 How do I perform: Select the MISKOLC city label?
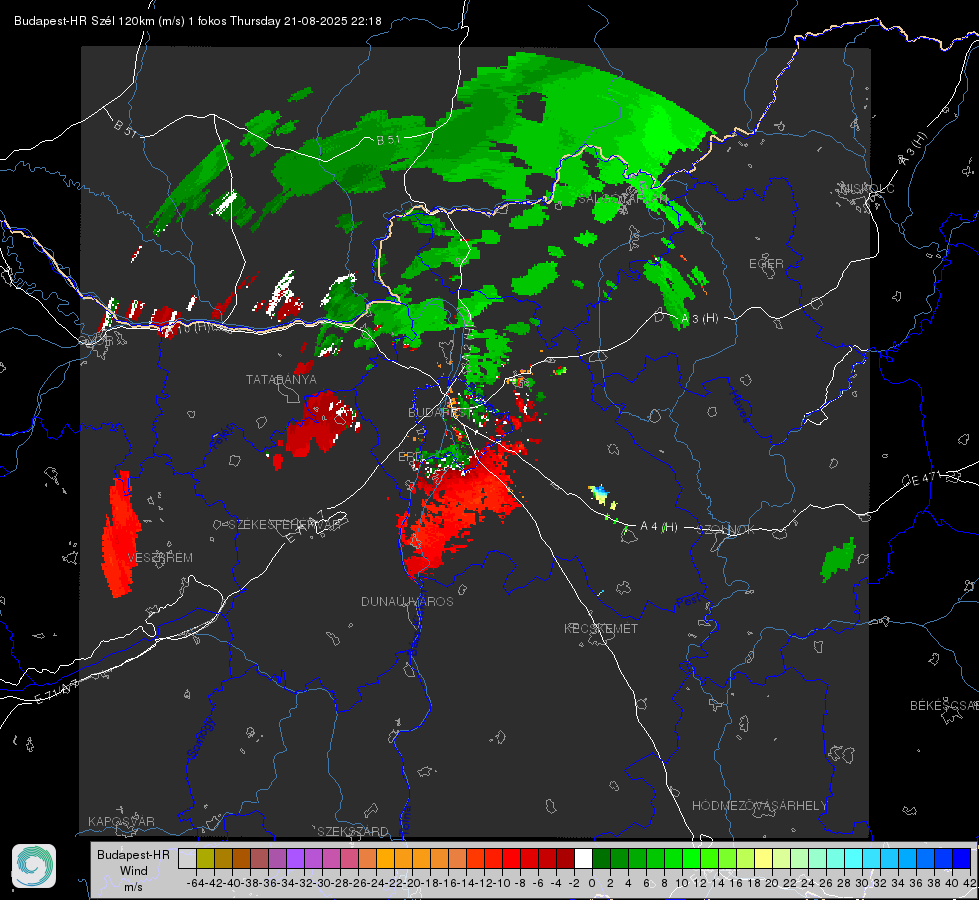tap(867, 189)
